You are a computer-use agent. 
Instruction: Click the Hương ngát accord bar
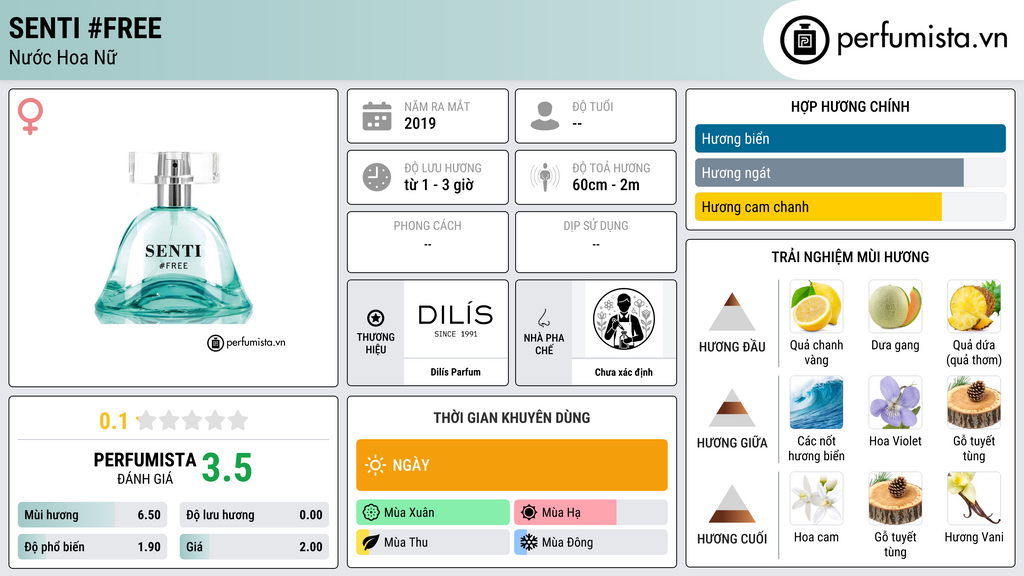pos(850,172)
